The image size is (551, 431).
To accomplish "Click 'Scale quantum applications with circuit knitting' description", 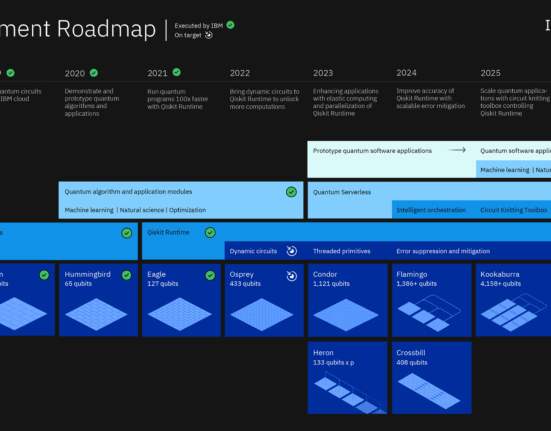I will coord(515,102).
